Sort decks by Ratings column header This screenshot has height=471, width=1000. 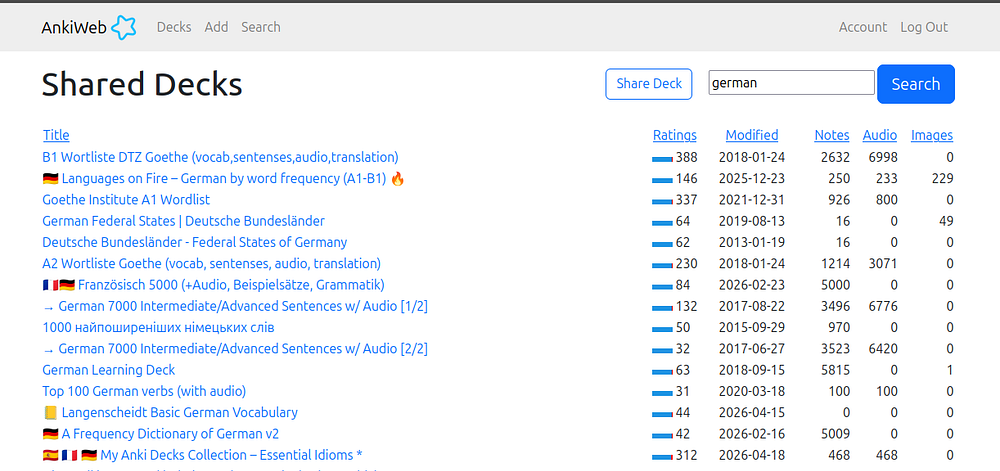(675, 135)
